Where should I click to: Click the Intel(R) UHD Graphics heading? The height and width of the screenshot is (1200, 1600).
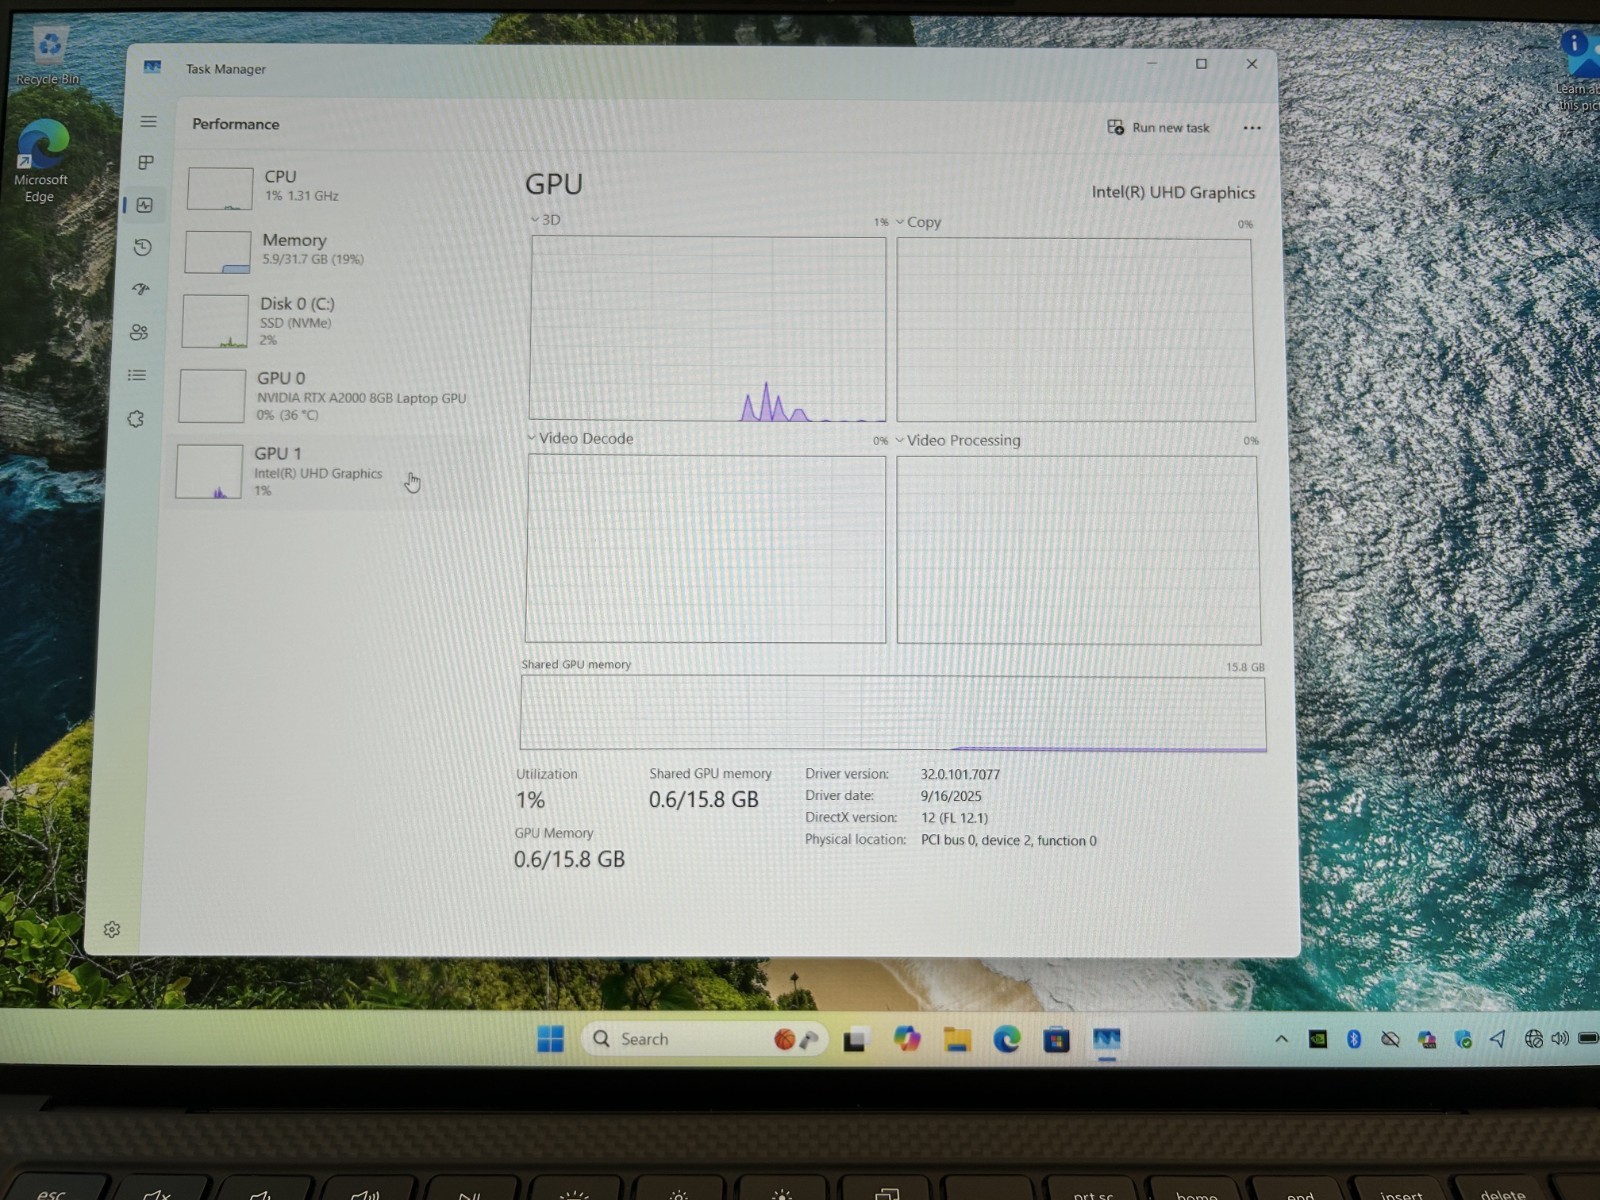(1173, 192)
